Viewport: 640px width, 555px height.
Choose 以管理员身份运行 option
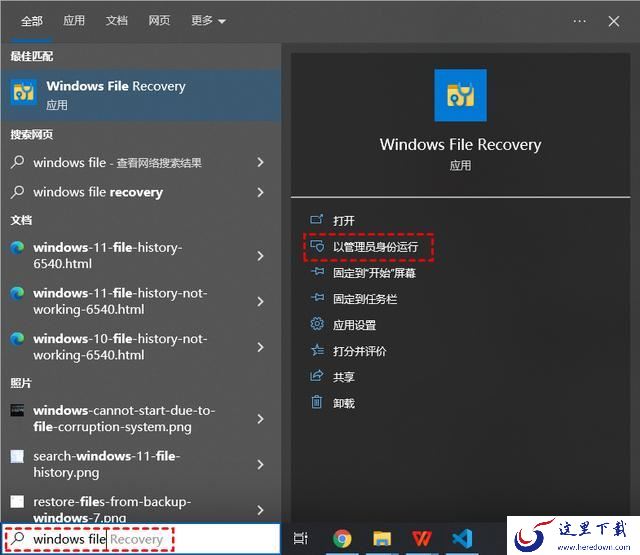pos(376,247)
